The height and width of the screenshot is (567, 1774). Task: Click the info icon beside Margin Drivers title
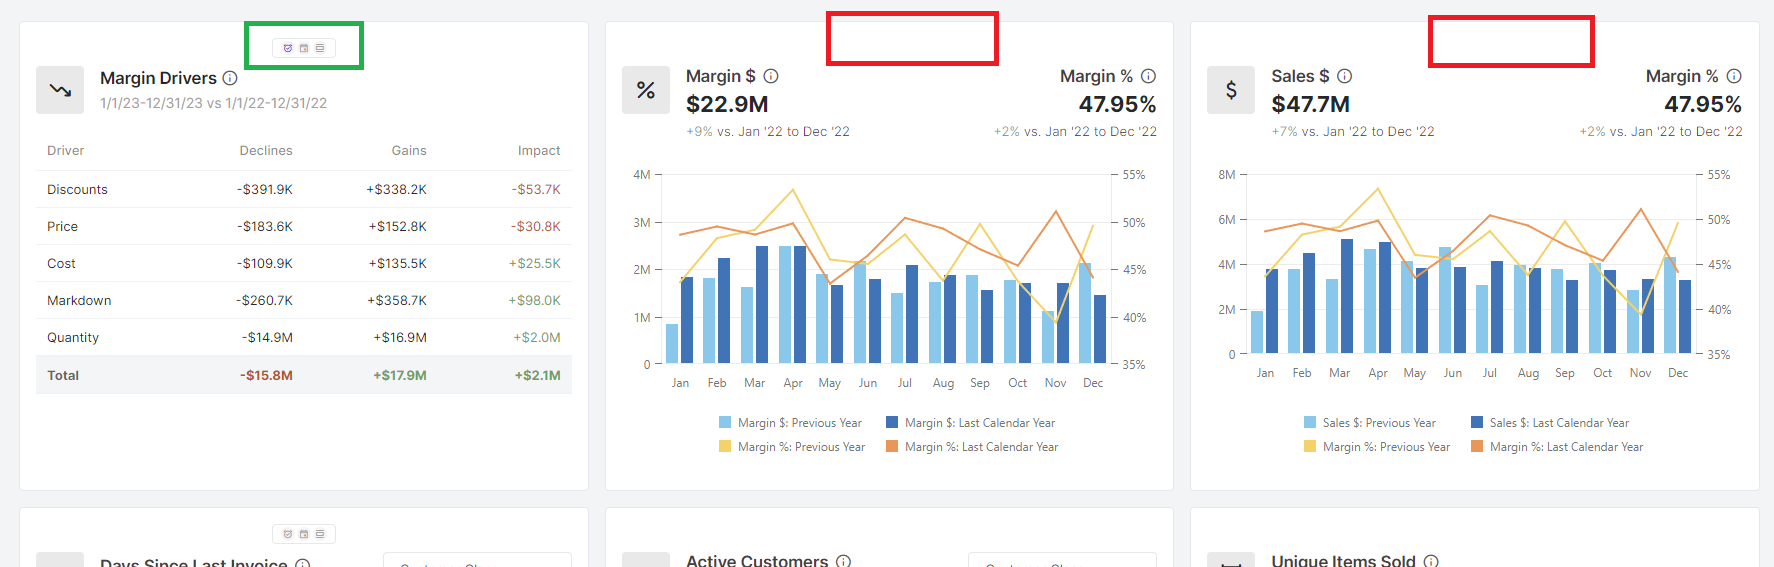[230, 78]
